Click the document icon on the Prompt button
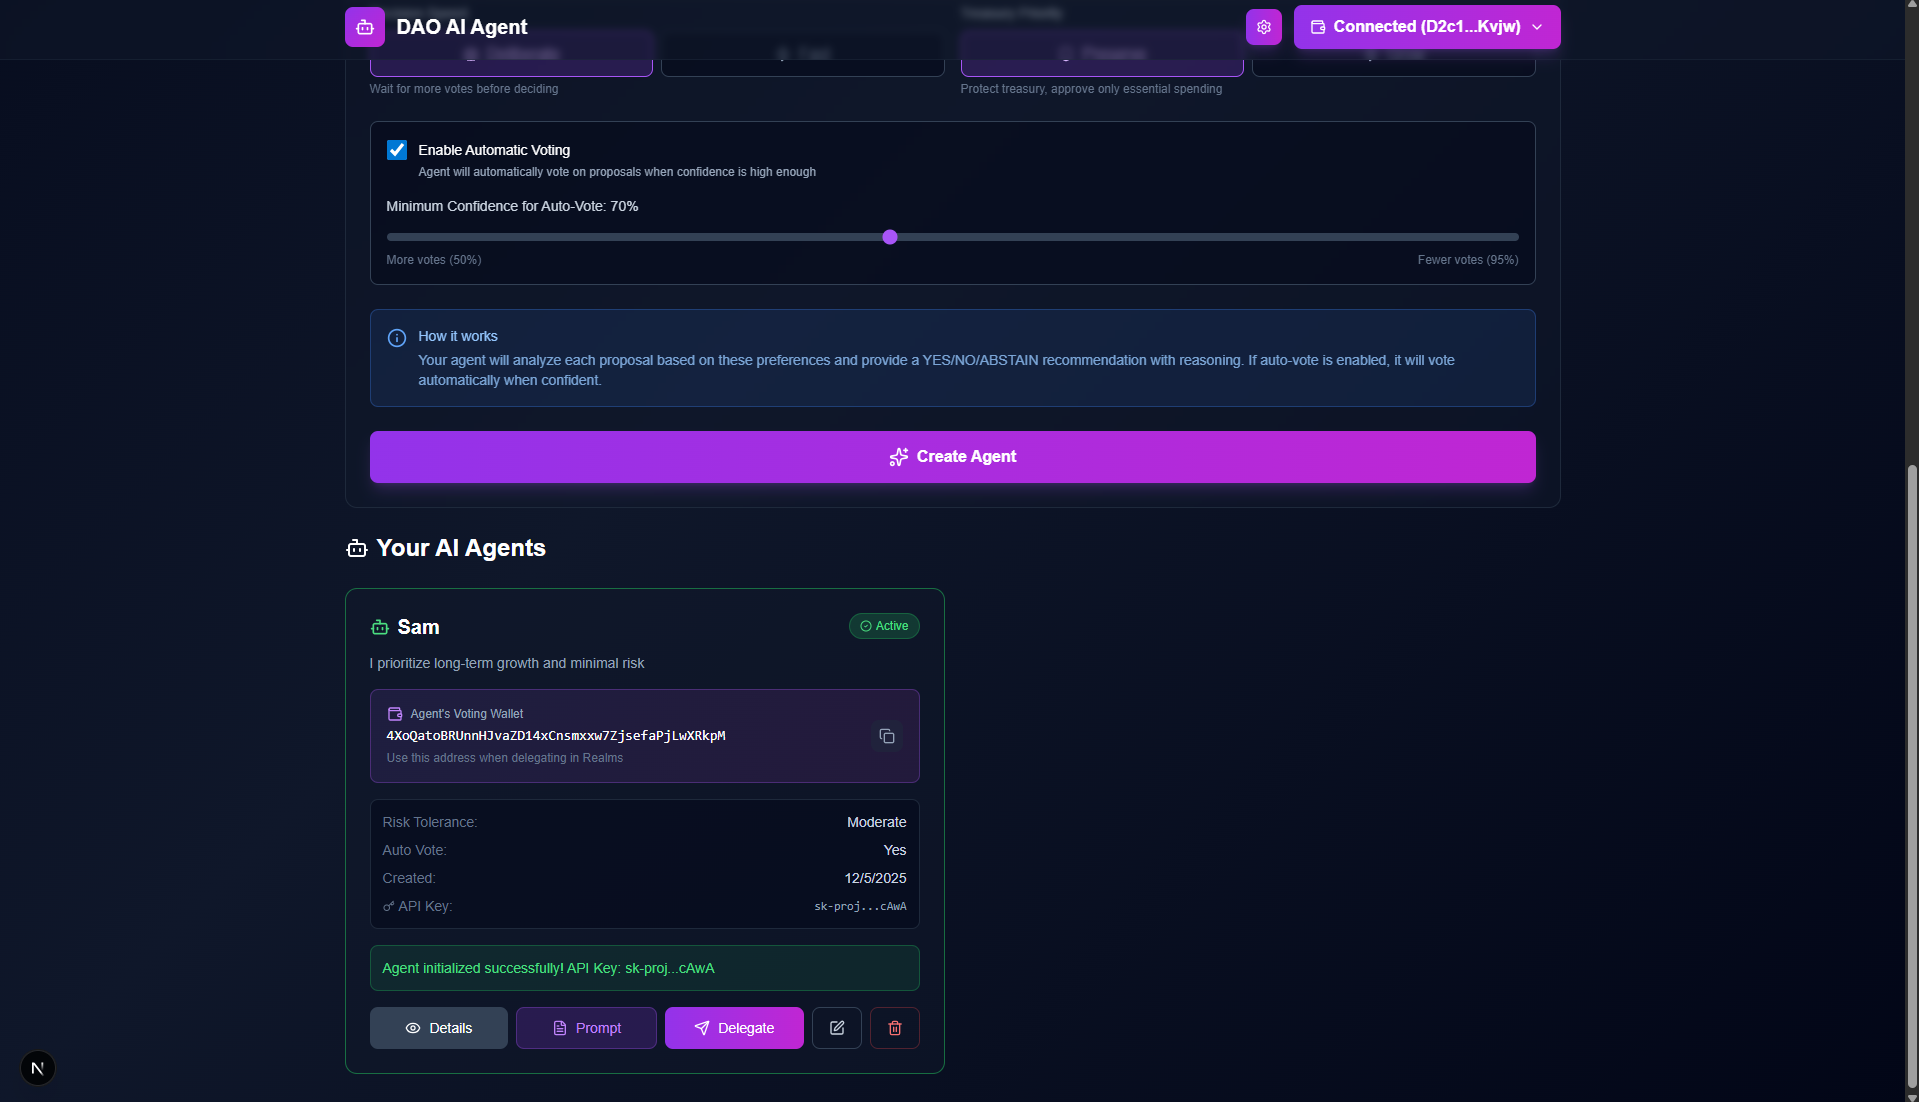 559,1028
